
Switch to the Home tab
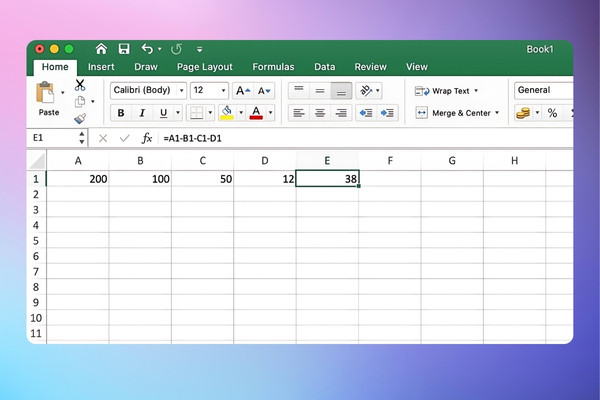(x=55, y=67)
